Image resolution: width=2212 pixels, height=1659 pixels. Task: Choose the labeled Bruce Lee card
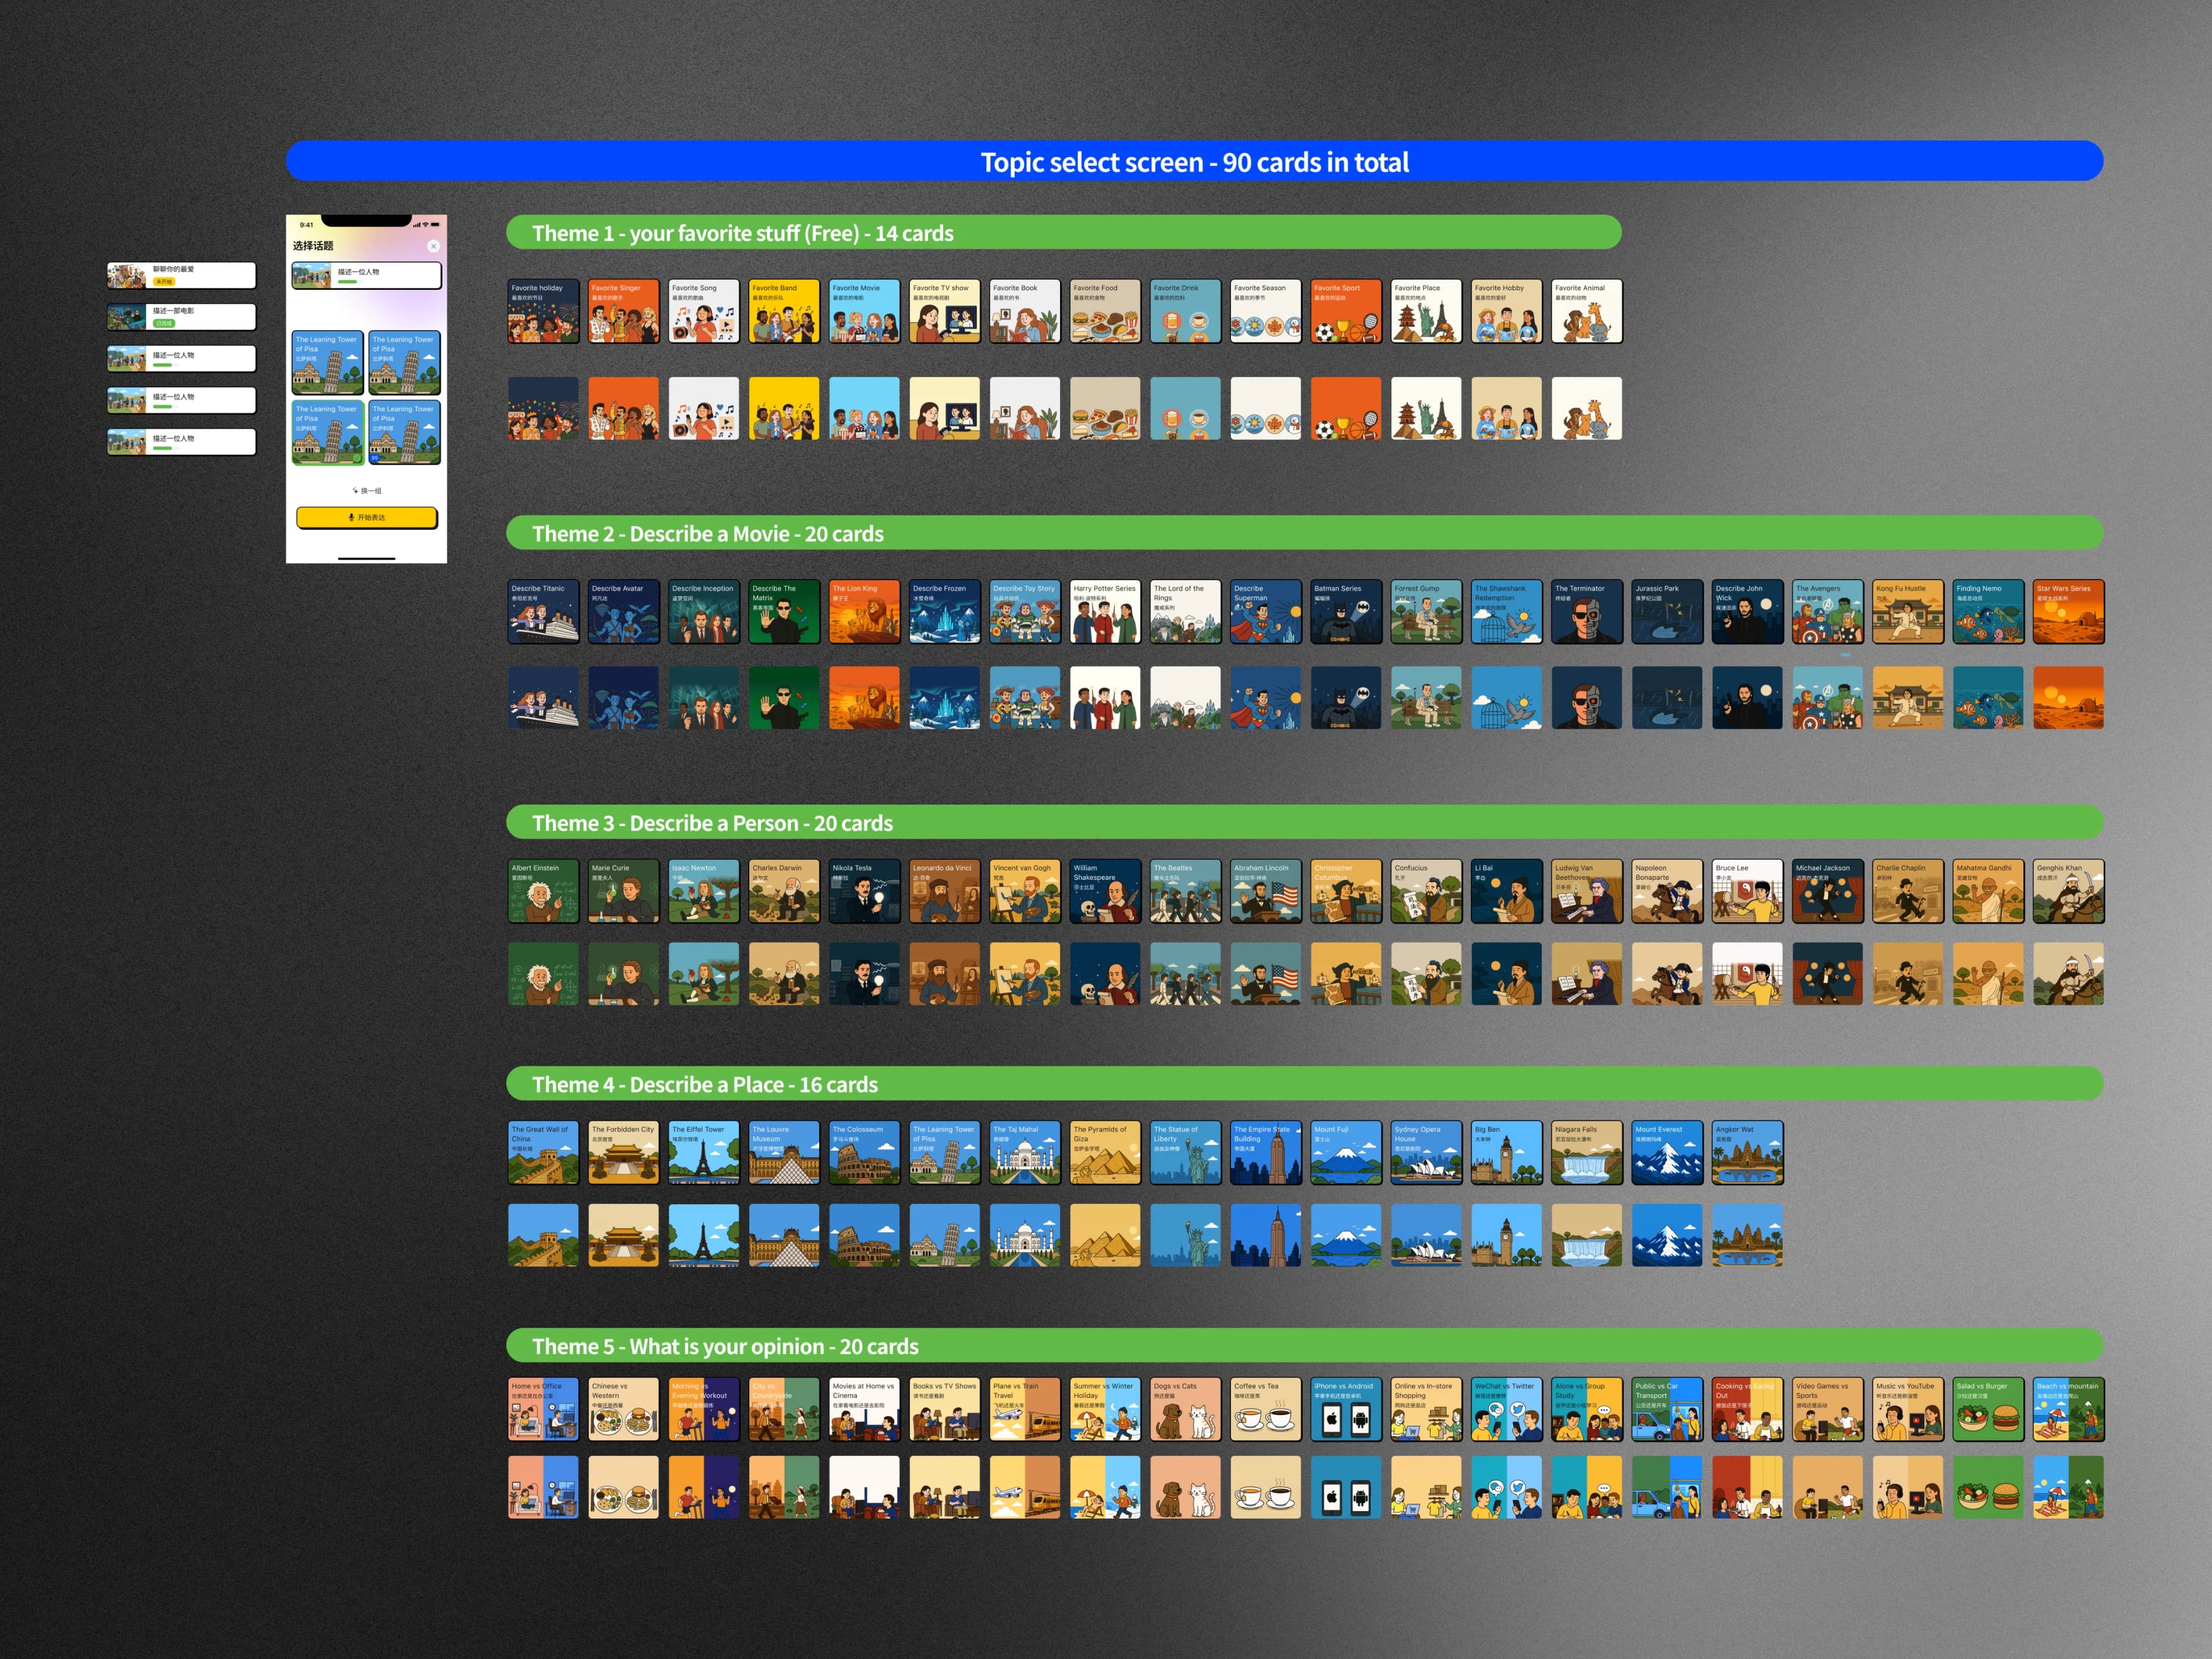point(1747,891)
